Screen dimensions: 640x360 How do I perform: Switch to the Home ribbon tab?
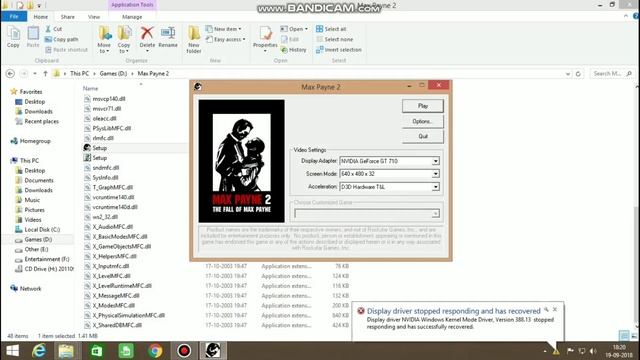click(40, 17)
